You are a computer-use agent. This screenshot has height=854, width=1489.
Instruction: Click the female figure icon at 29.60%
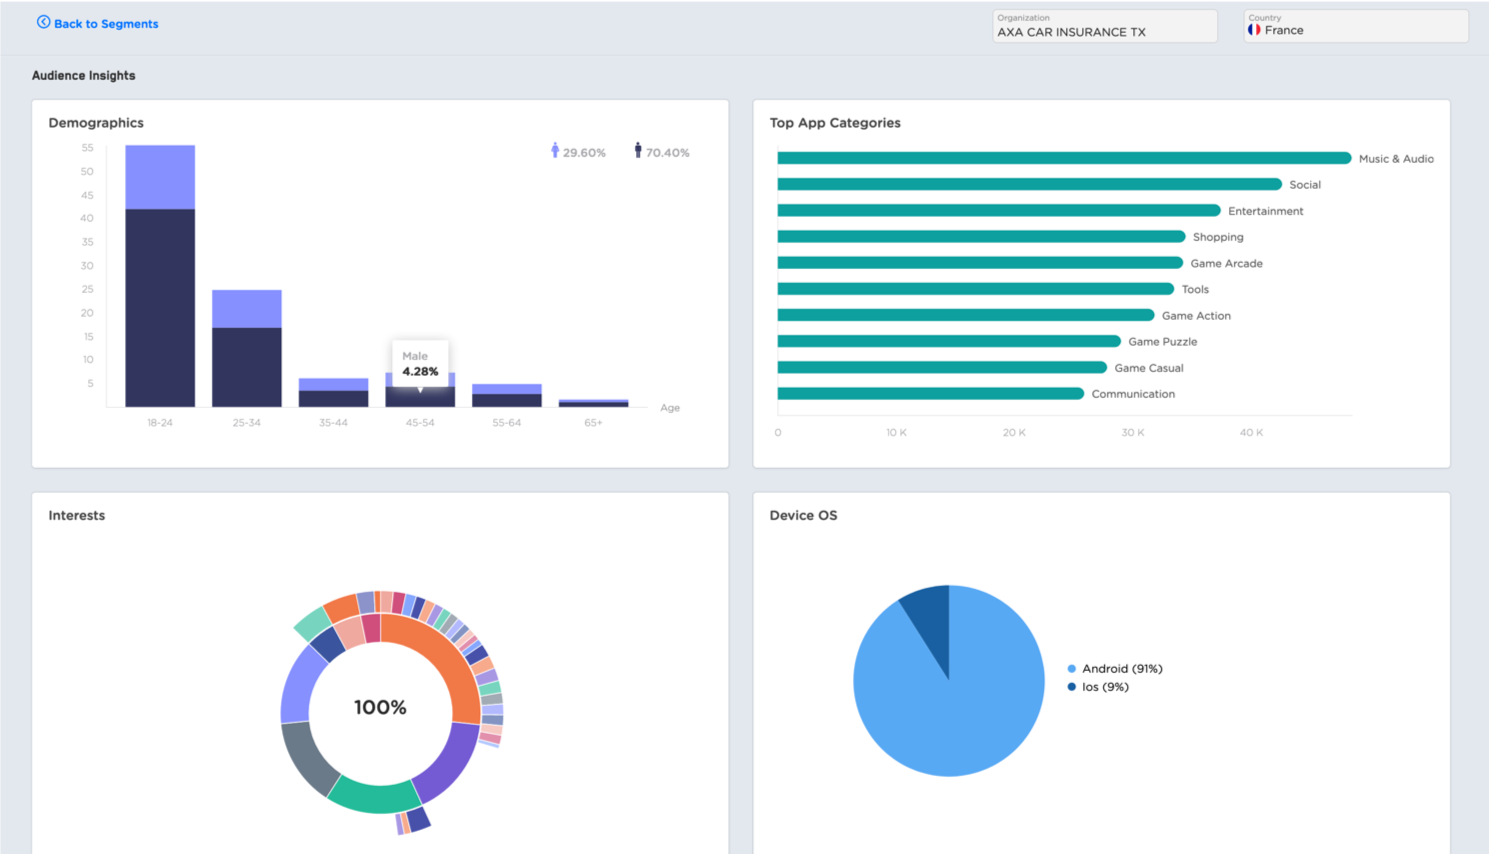click(555, 150)
